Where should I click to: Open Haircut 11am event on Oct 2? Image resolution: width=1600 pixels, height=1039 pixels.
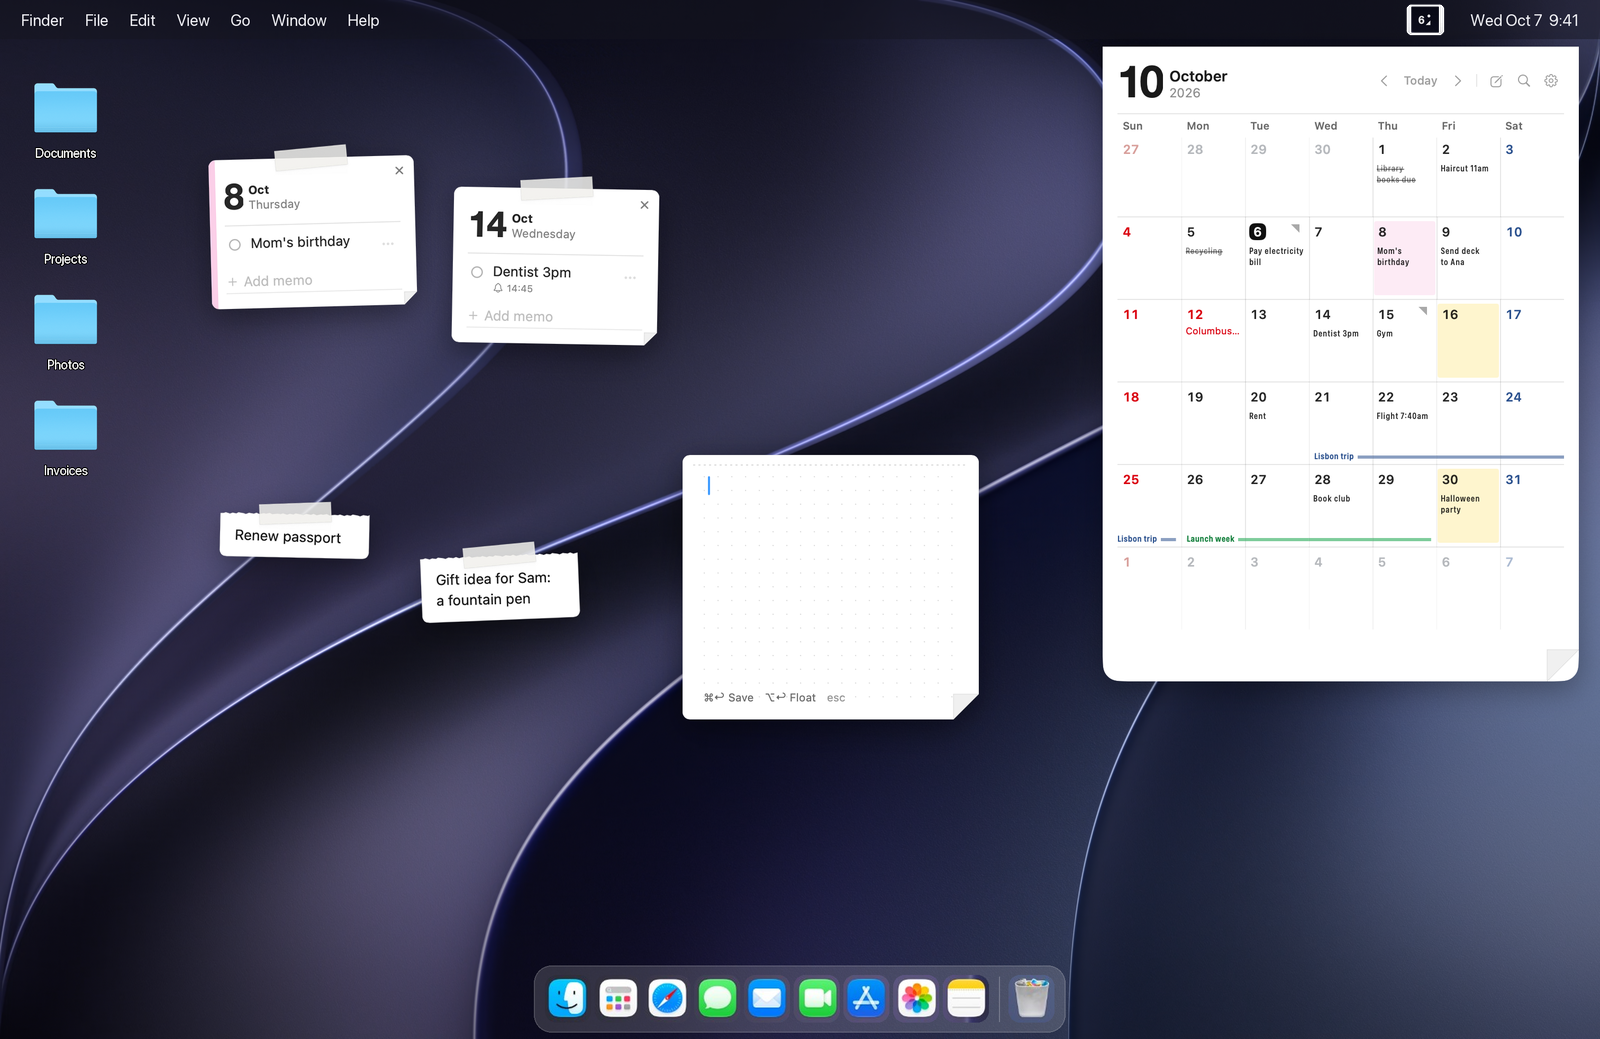pos(1464,169)
